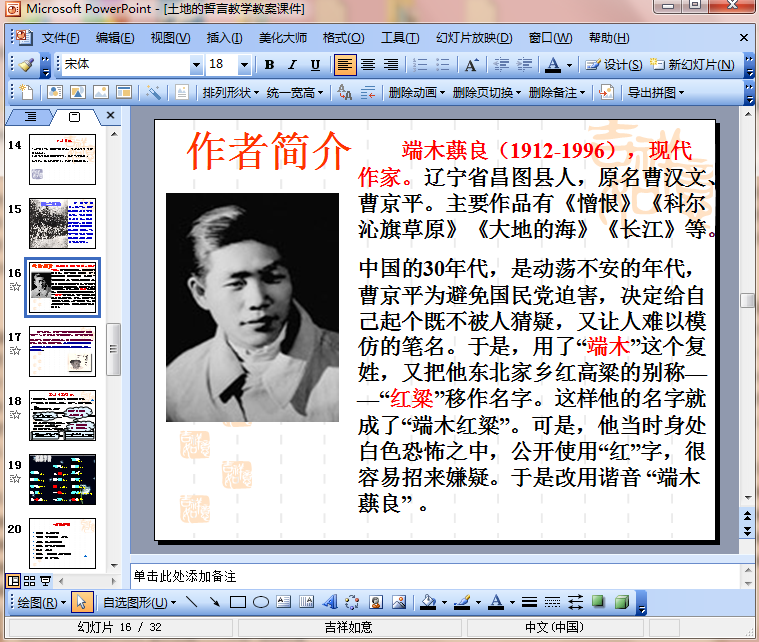Click the select objects arrow tool

[83, 602]
